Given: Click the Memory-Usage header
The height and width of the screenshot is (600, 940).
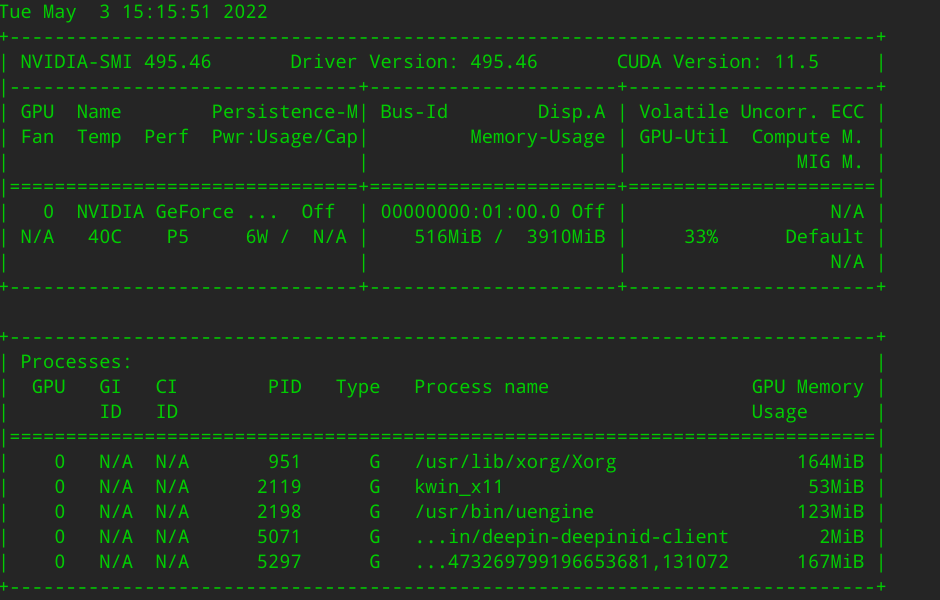Looking at the screenshot, I should [538, 137].
